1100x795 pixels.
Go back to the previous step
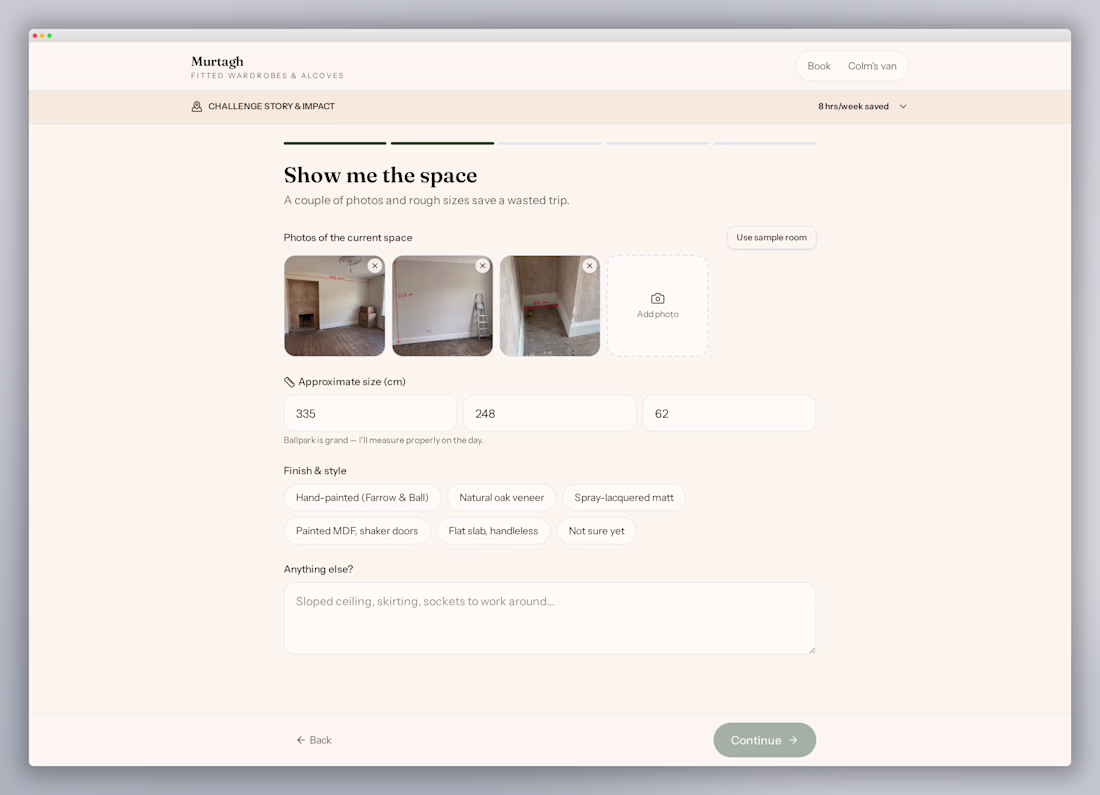click(x=314, y=740)
